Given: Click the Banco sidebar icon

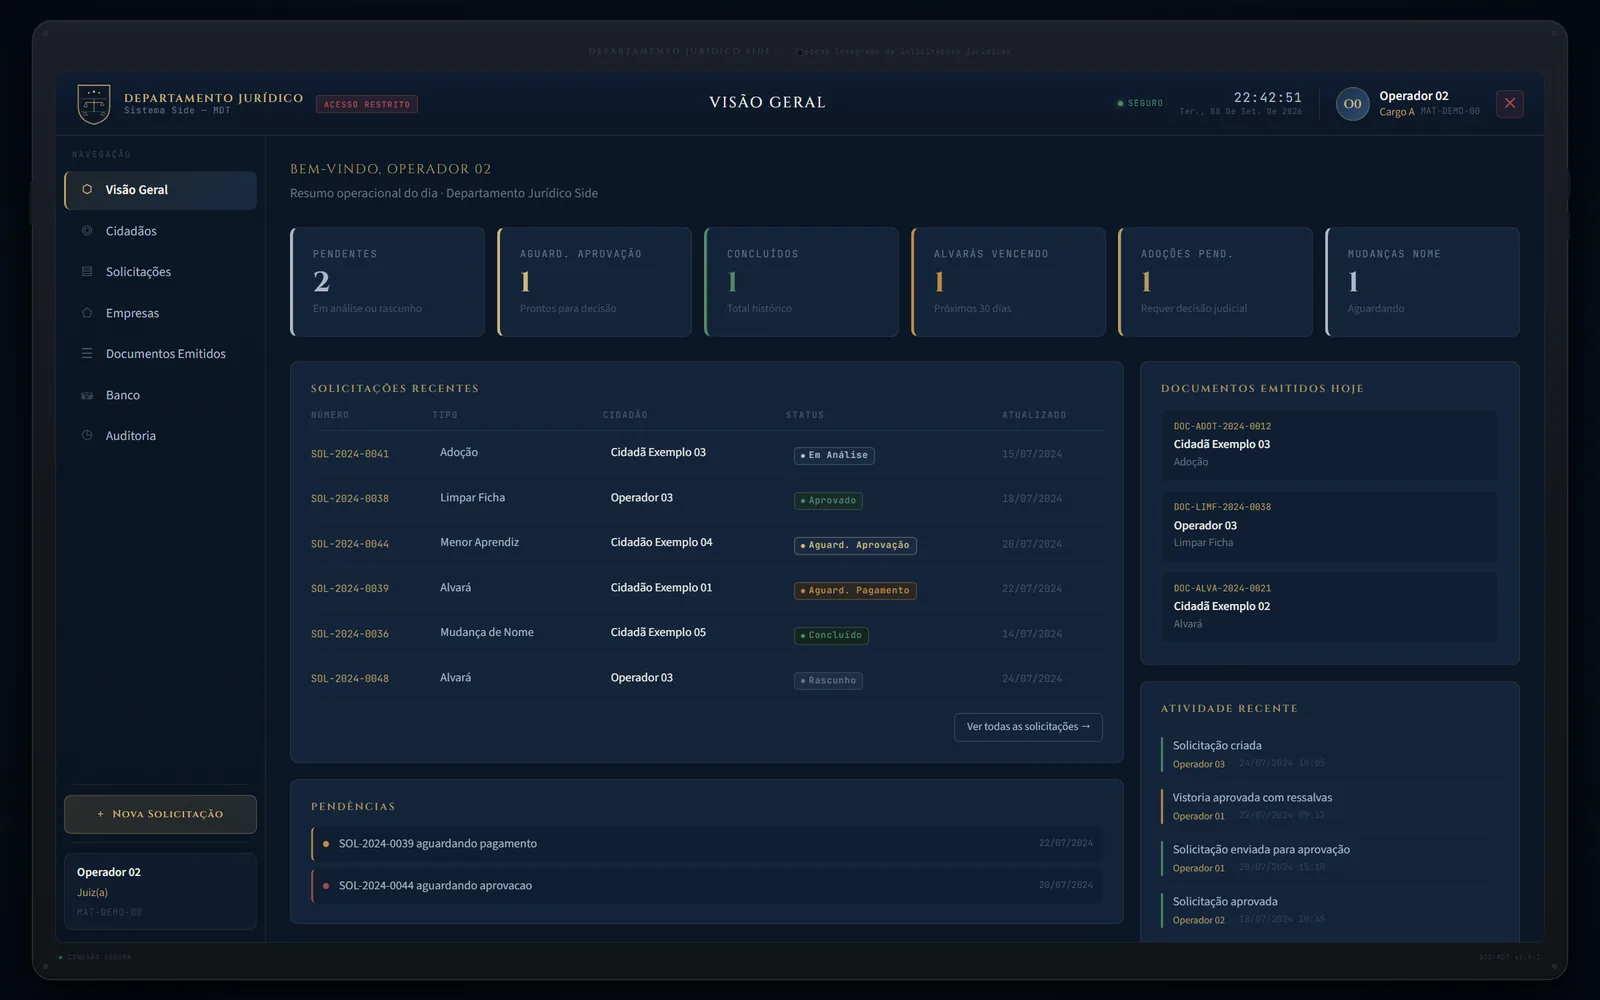Looking at the screenshot, I should click(x=87, y=395).
